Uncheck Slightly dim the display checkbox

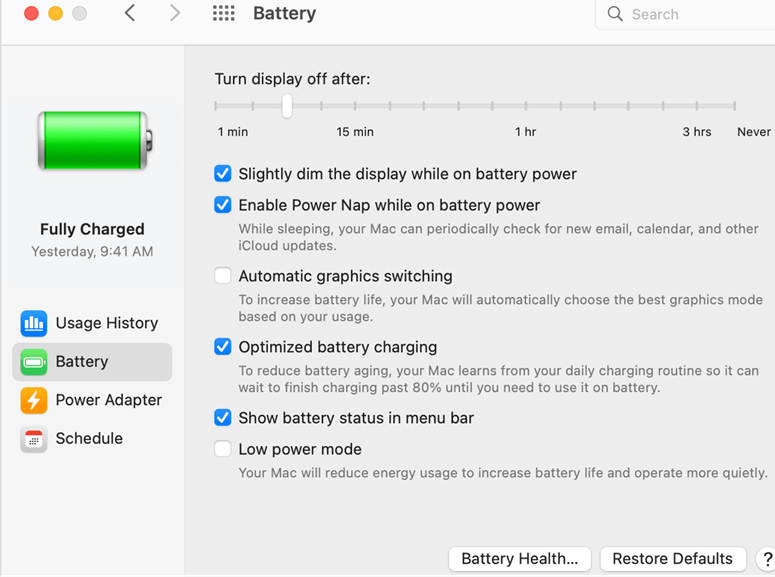click(222, 174)
